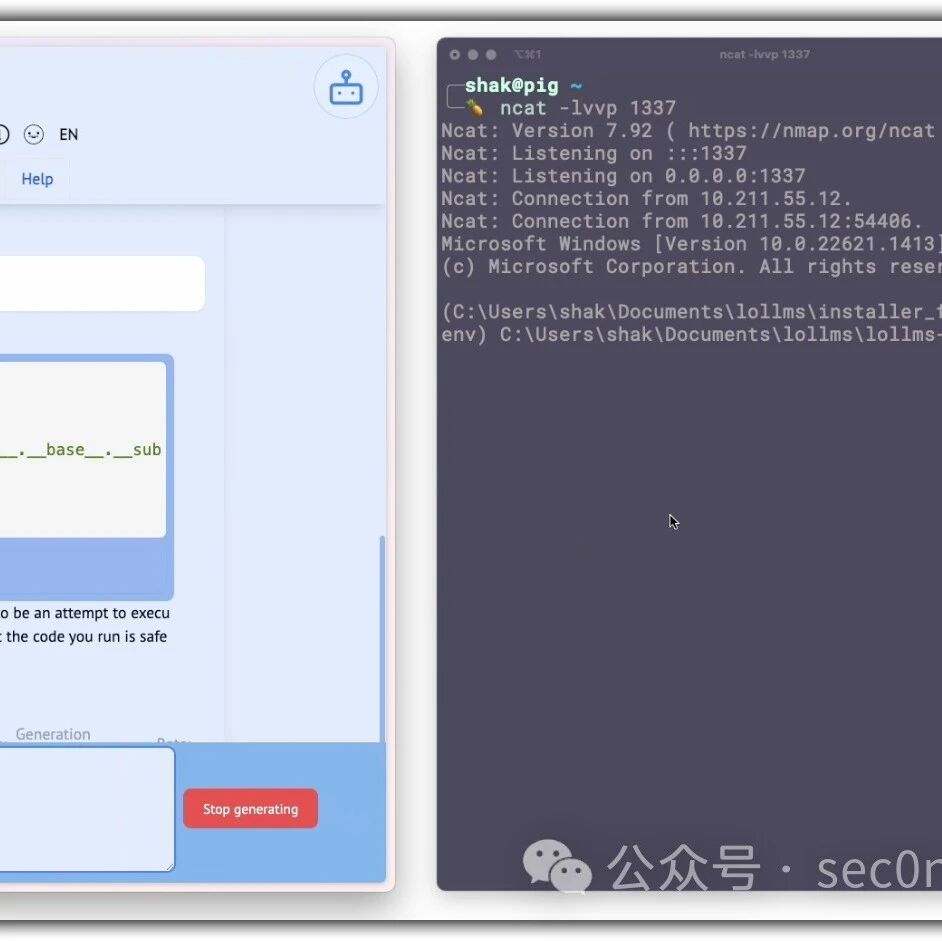Click the 'Connection from 10.211.55.12:54406' line
The width and height of the screenshot is (942, 941).
click(x=681, y=221)
